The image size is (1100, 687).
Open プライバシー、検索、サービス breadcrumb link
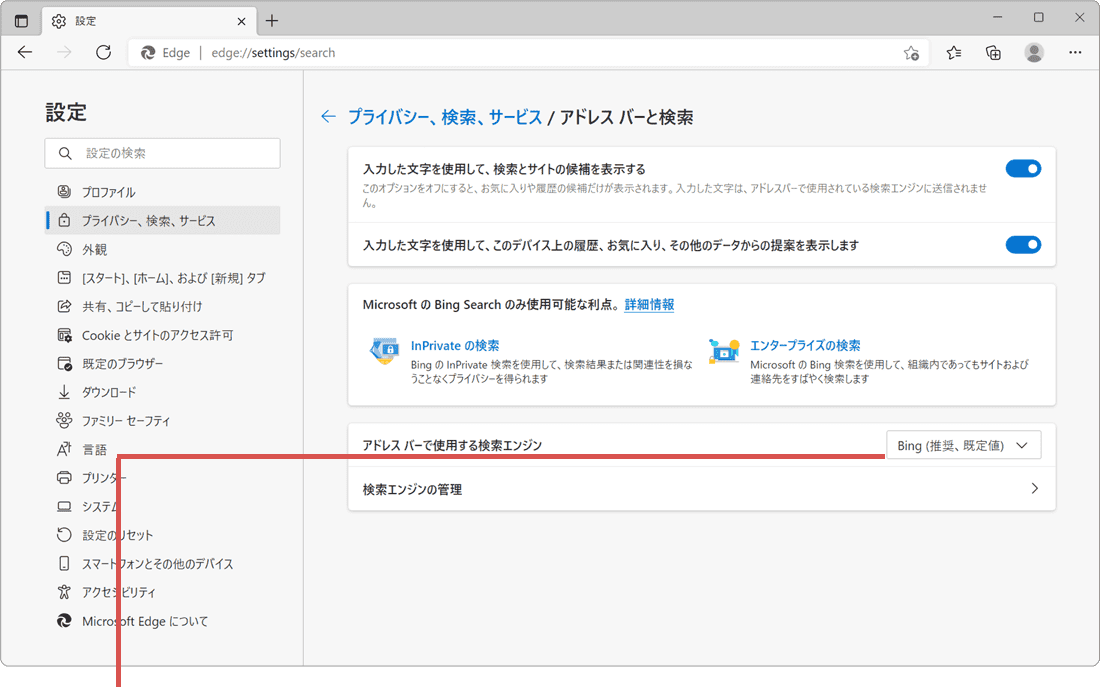click(x=445, y=117)
